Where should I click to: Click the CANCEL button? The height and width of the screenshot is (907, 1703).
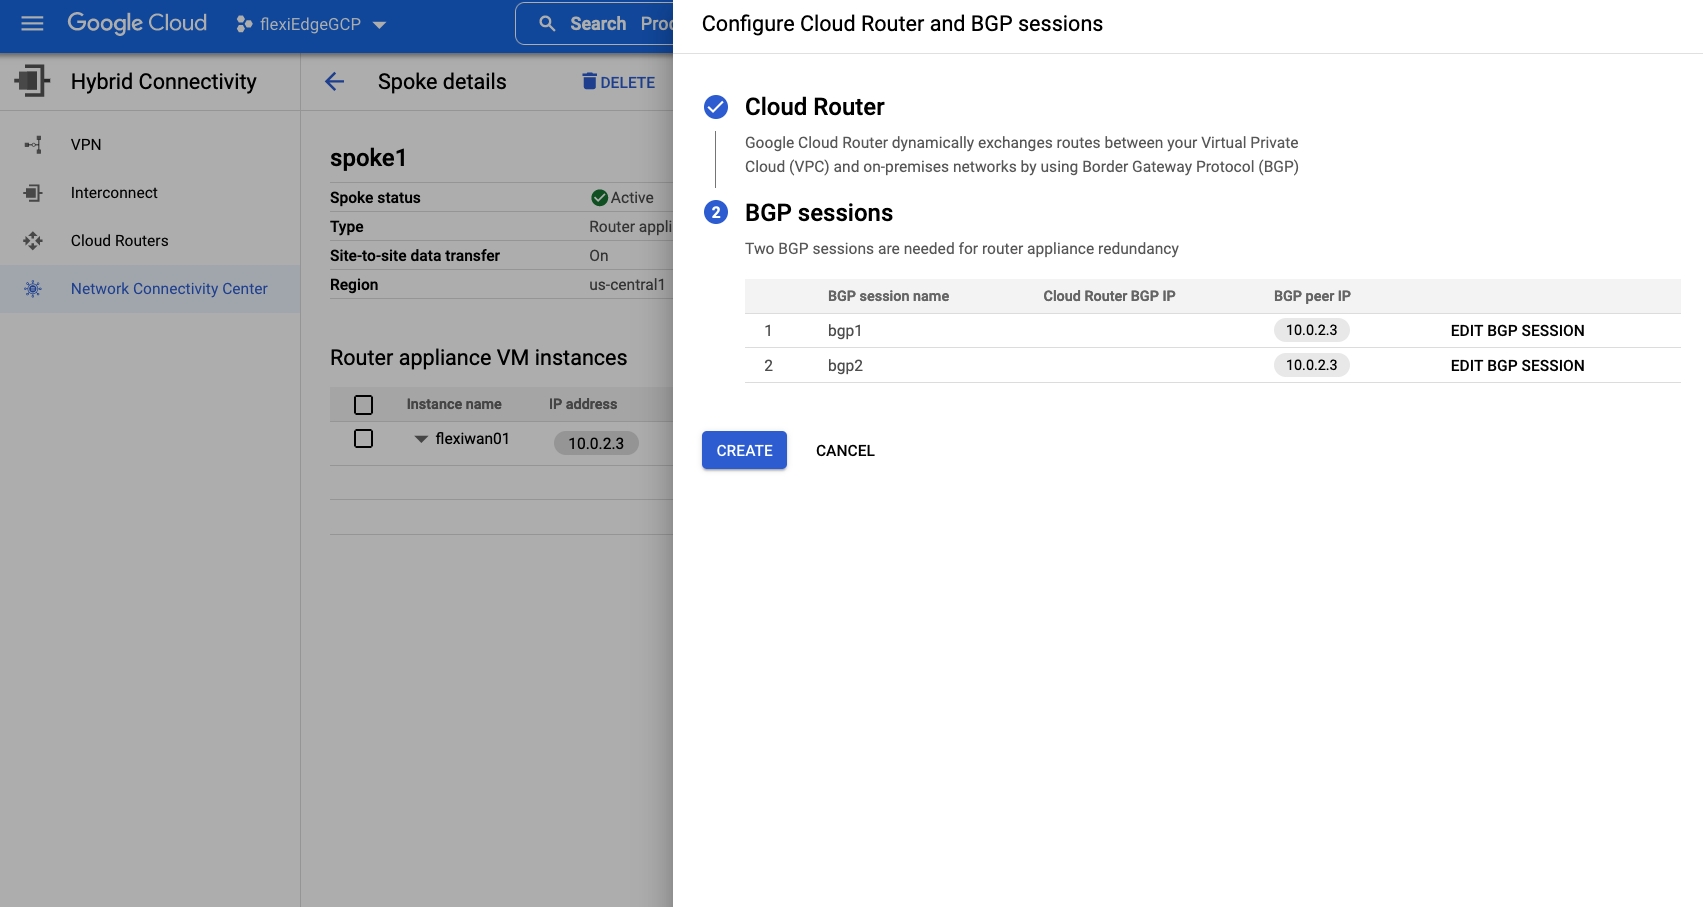coord(845,451)
